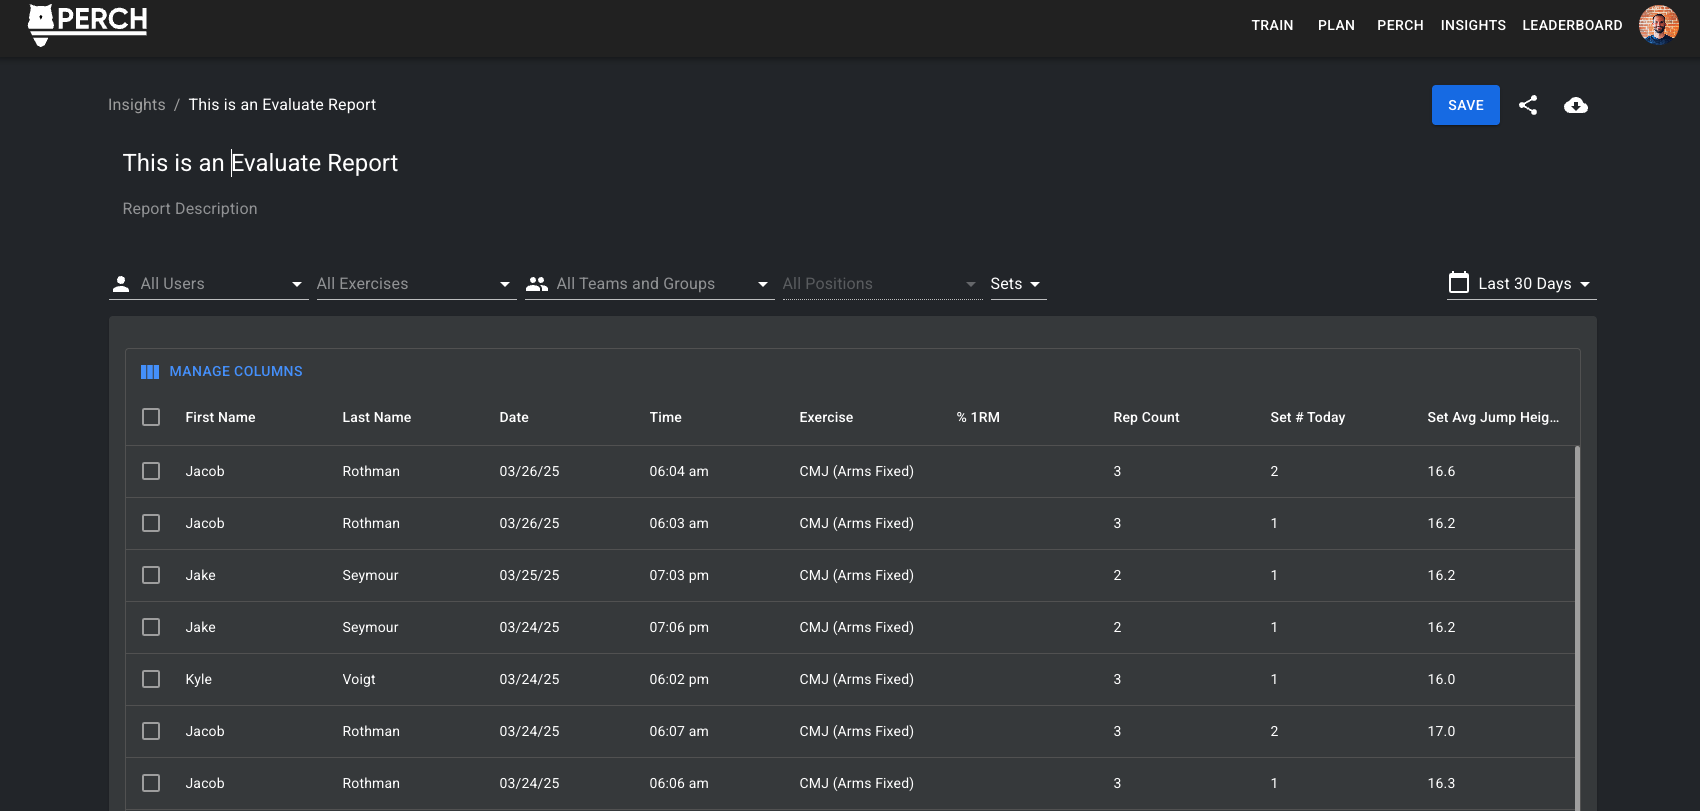Sort by Set # Today column
The width and height of the screenshot is (1700, 811).
click(1307, 417)
